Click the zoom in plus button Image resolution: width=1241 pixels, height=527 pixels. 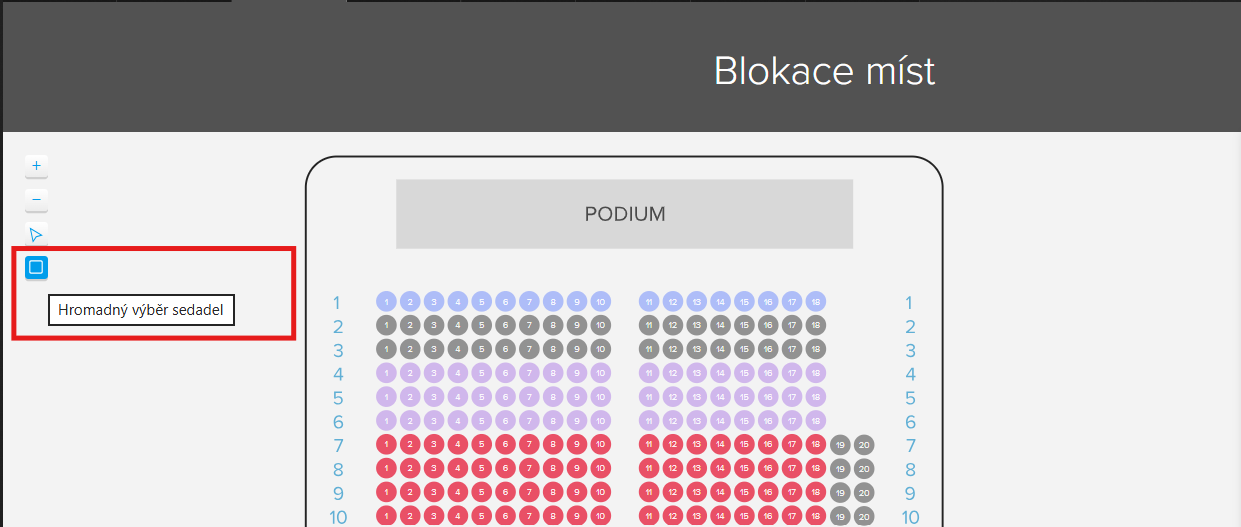(x=36, y=166)
